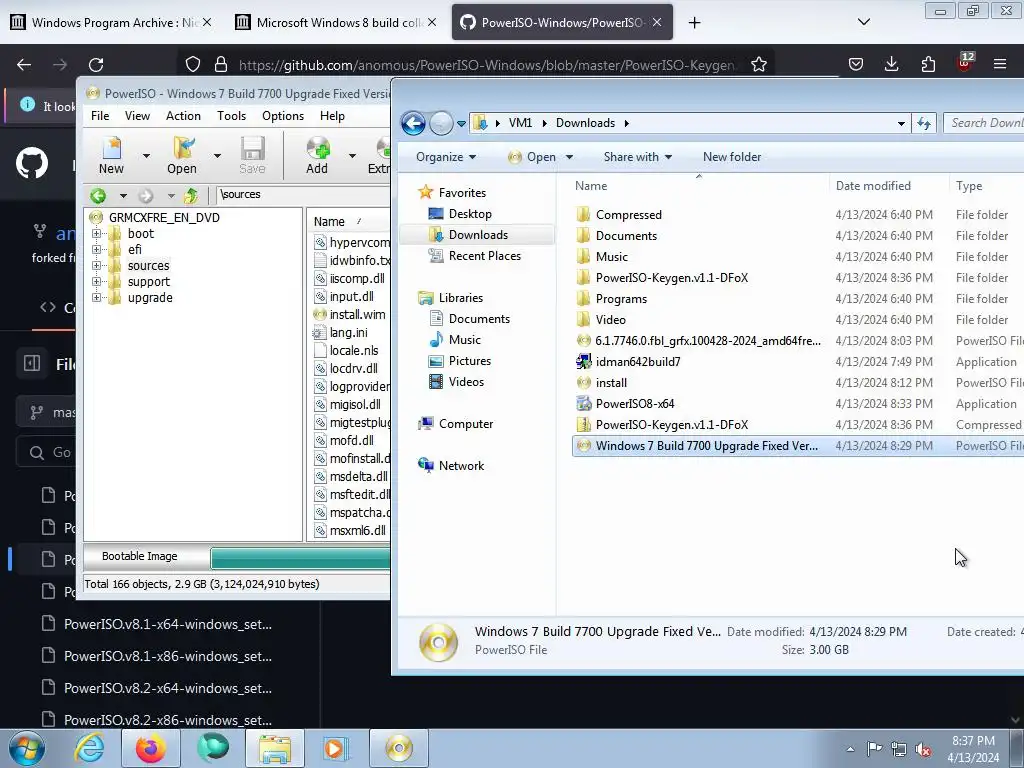Screen dimensions: 1024x768
Task: Click the Add toolbar icon in PowerISO
Action: (317, 155)
